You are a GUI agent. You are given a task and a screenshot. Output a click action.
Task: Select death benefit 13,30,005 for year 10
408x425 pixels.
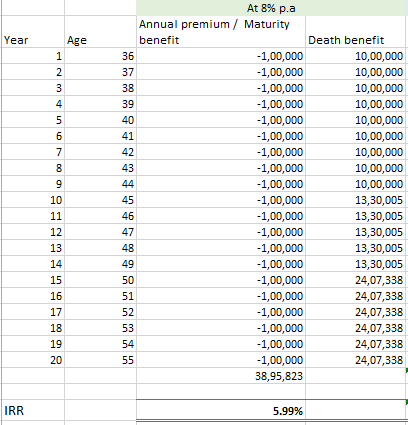(x=355, y=200)
